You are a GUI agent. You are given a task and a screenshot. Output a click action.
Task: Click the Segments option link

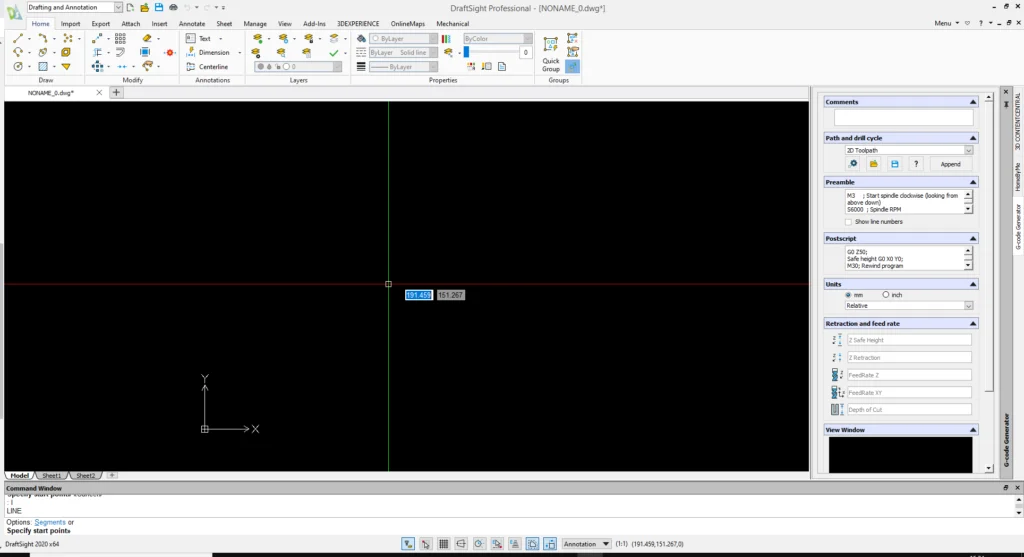point(51,522)
